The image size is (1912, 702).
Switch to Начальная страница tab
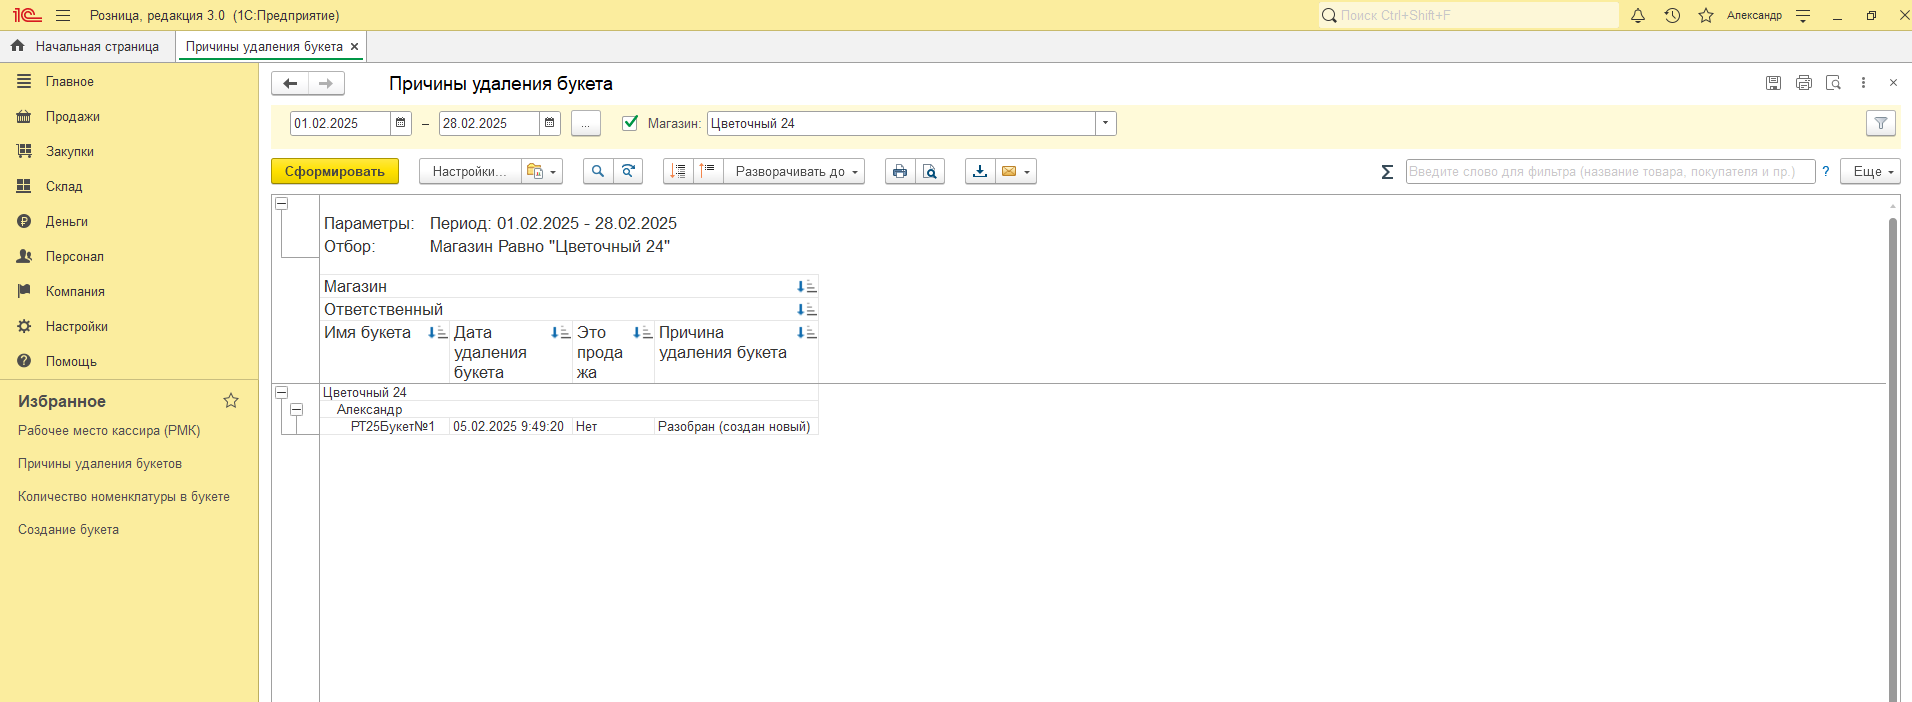pos(87,47)
